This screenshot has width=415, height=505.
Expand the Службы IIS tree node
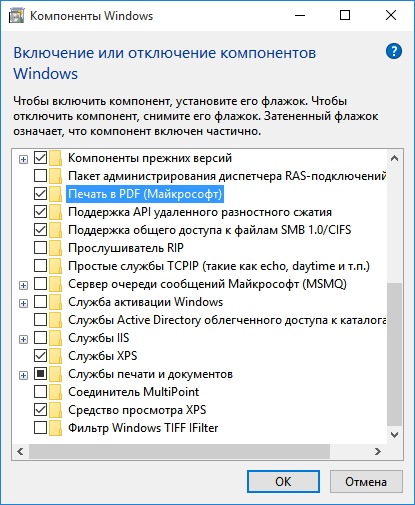click(23, 340)
